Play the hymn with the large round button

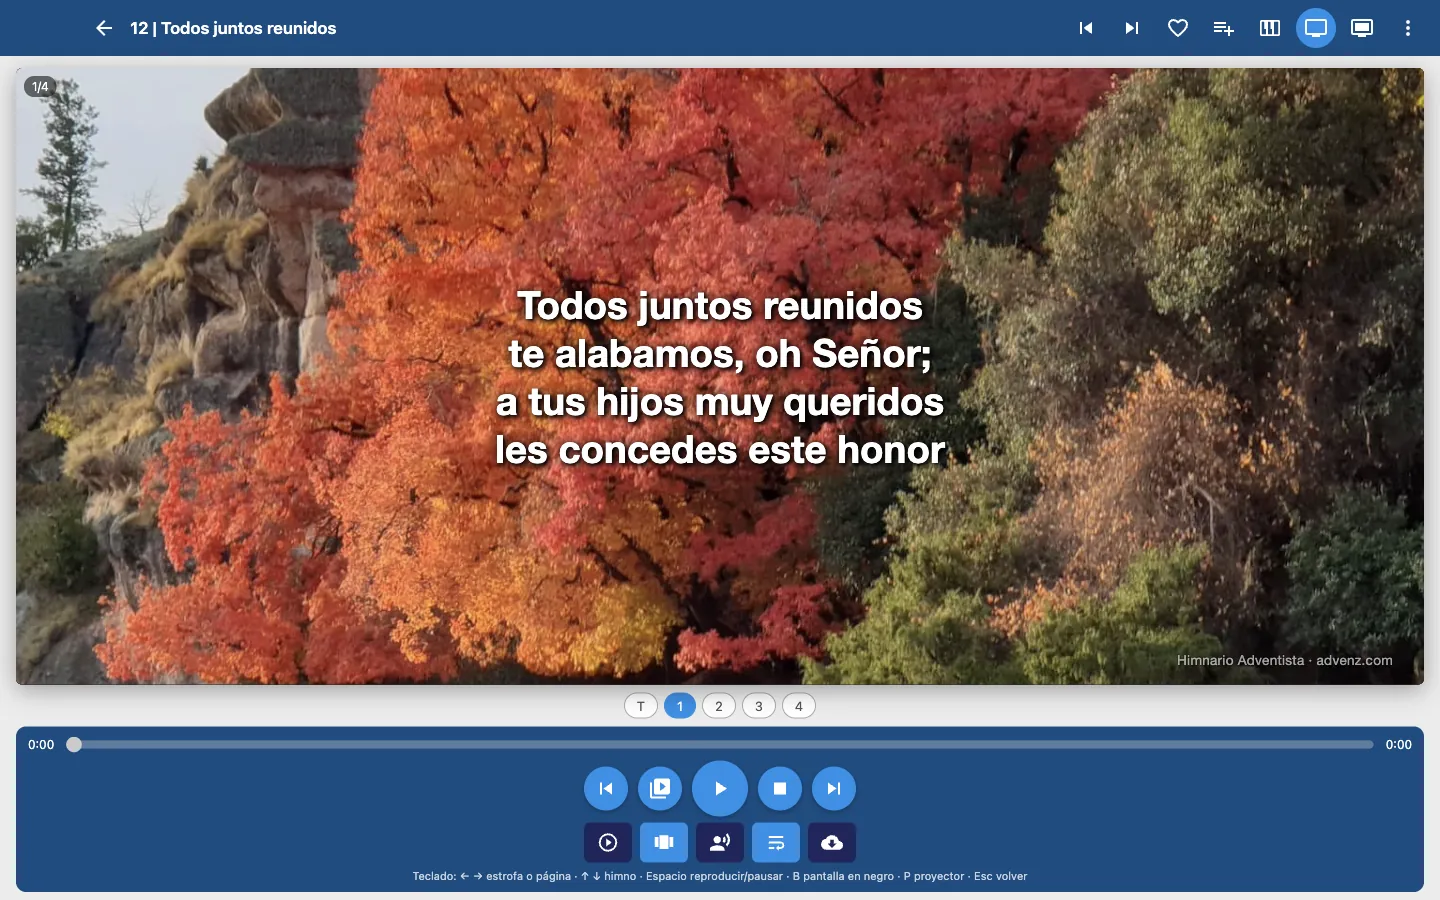(x=720, y=788)
